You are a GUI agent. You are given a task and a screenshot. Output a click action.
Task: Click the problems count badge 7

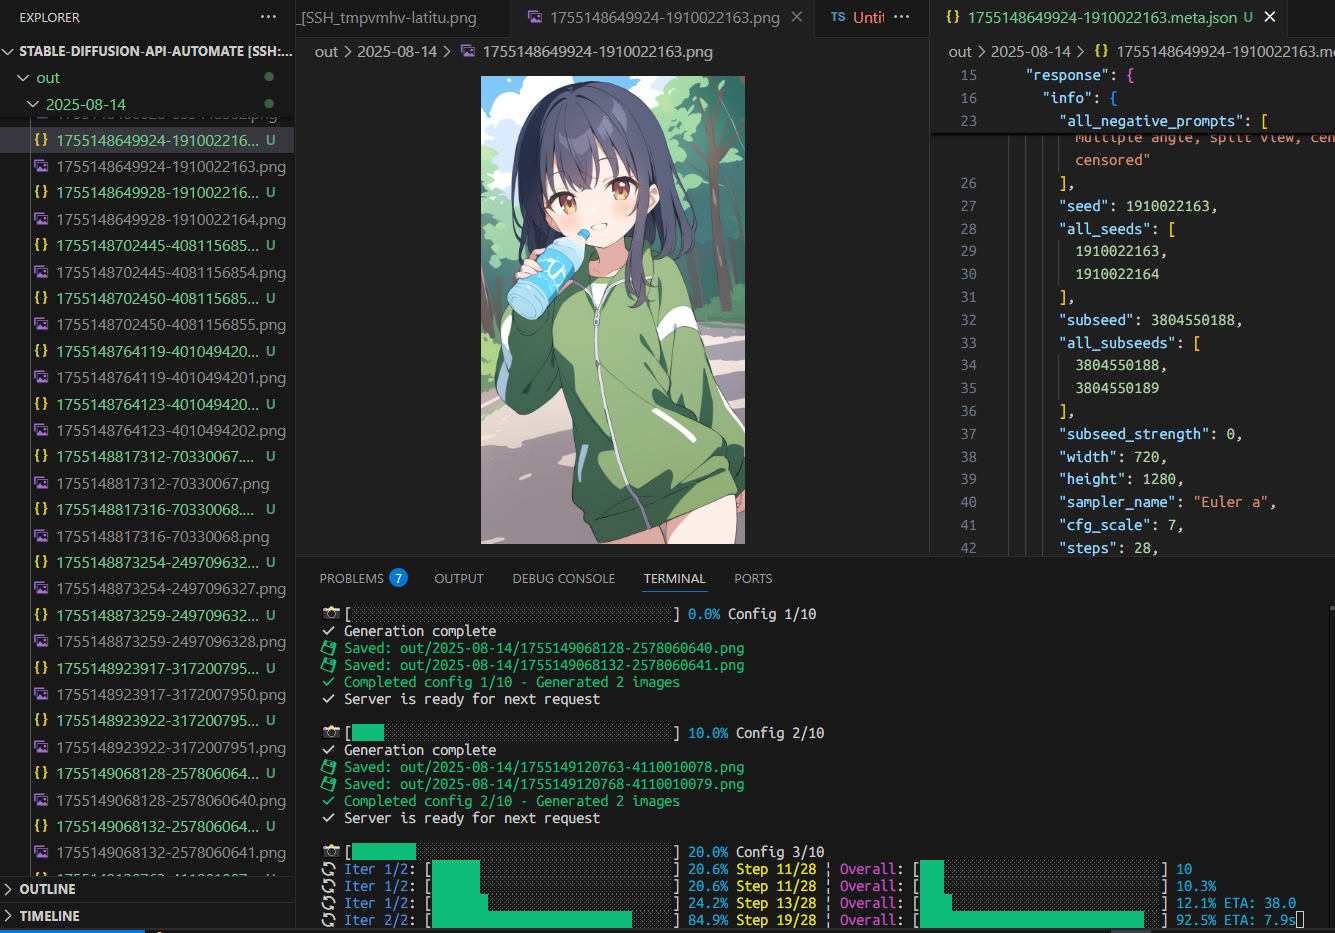coord(398,578)
